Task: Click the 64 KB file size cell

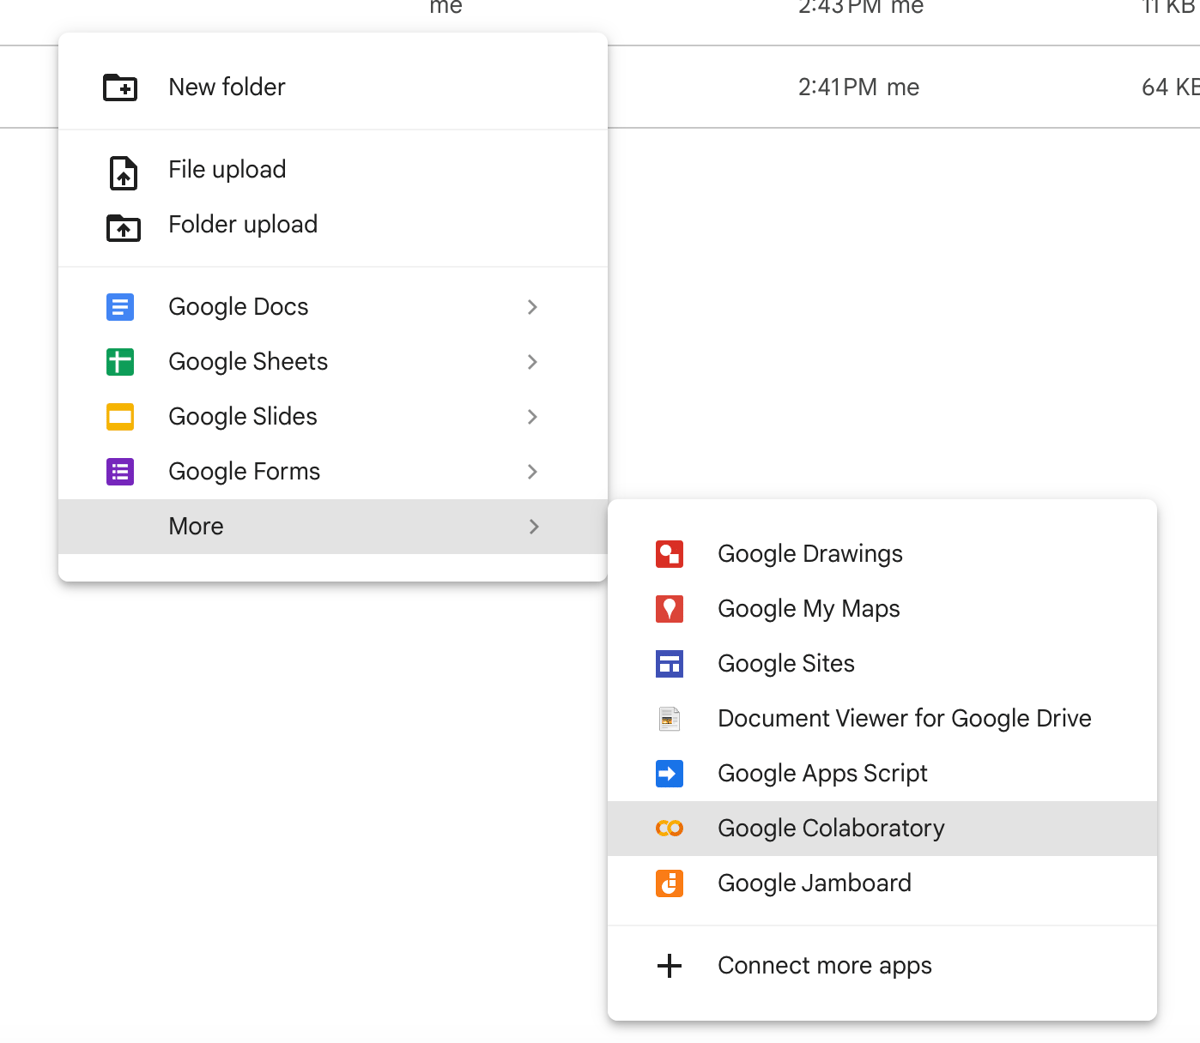Action: (x=1170, y=87)
